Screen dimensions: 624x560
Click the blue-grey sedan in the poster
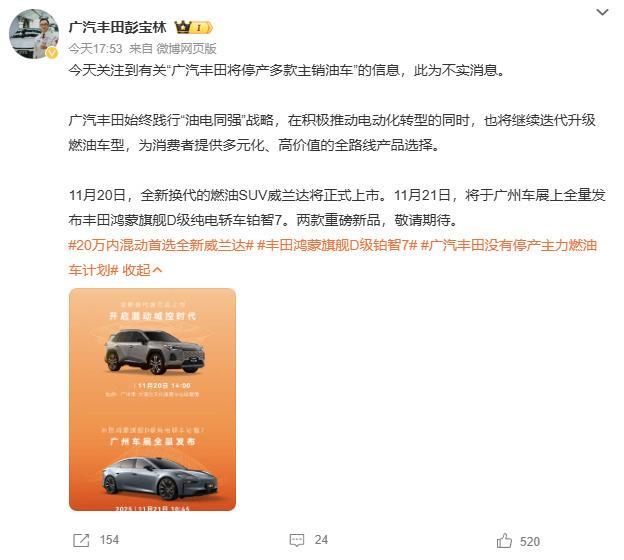tap(160, 478)
